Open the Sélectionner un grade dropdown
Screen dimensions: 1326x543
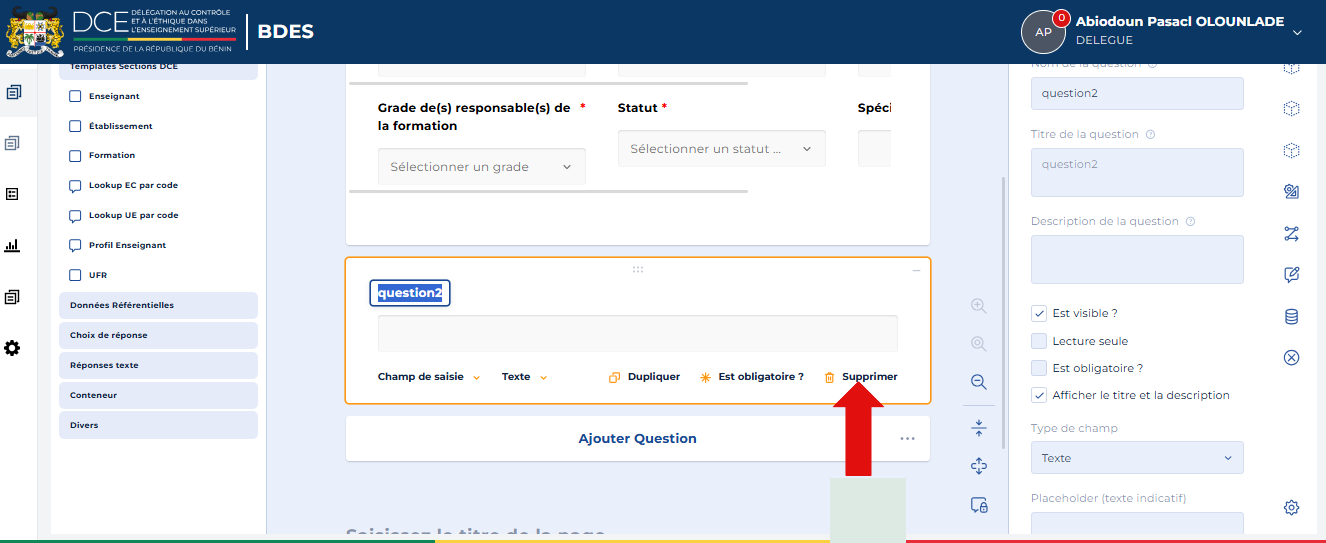482,167
